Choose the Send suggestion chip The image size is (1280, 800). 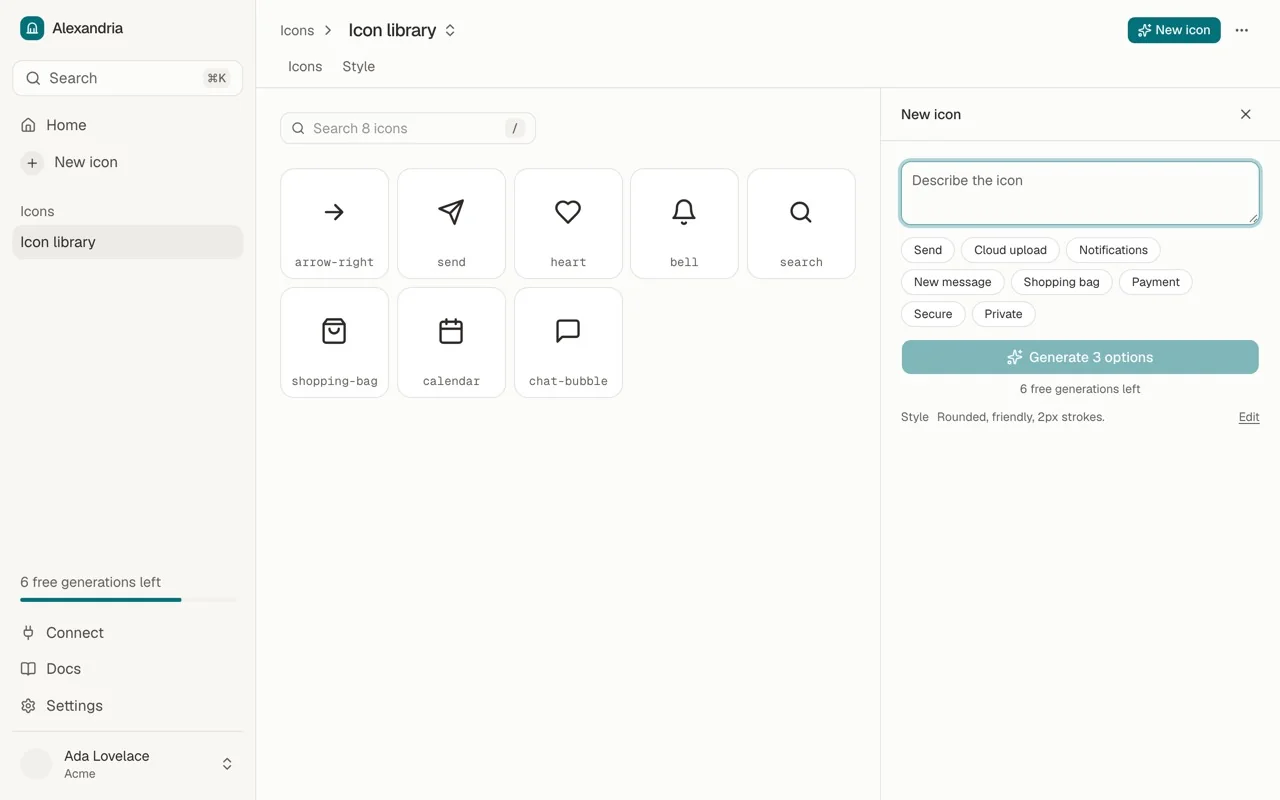click(x=928, y=250)
